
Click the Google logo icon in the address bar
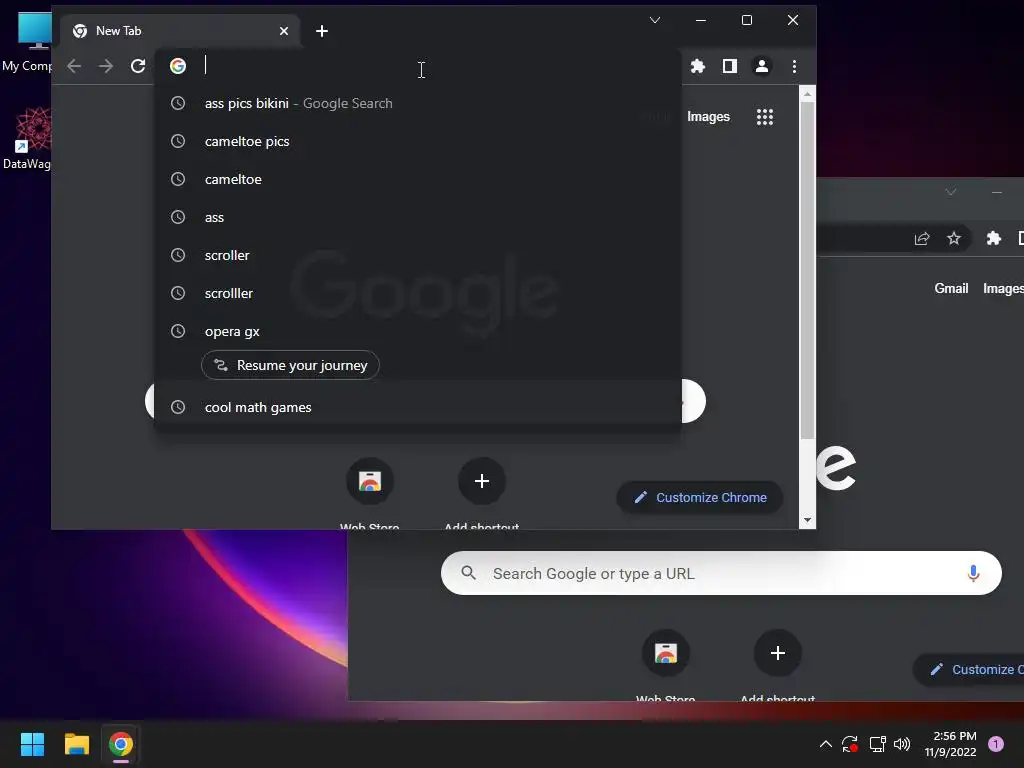(x=178, y=66)
